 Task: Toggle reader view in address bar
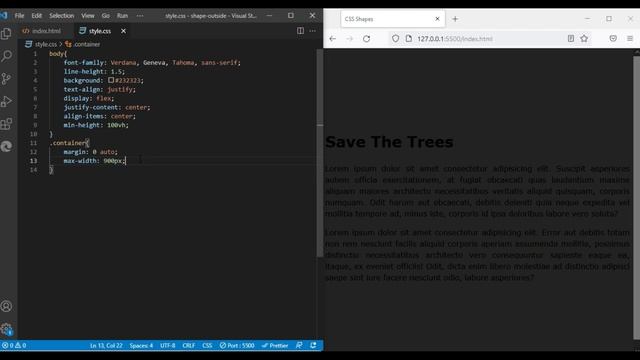(x=571, y=38)
